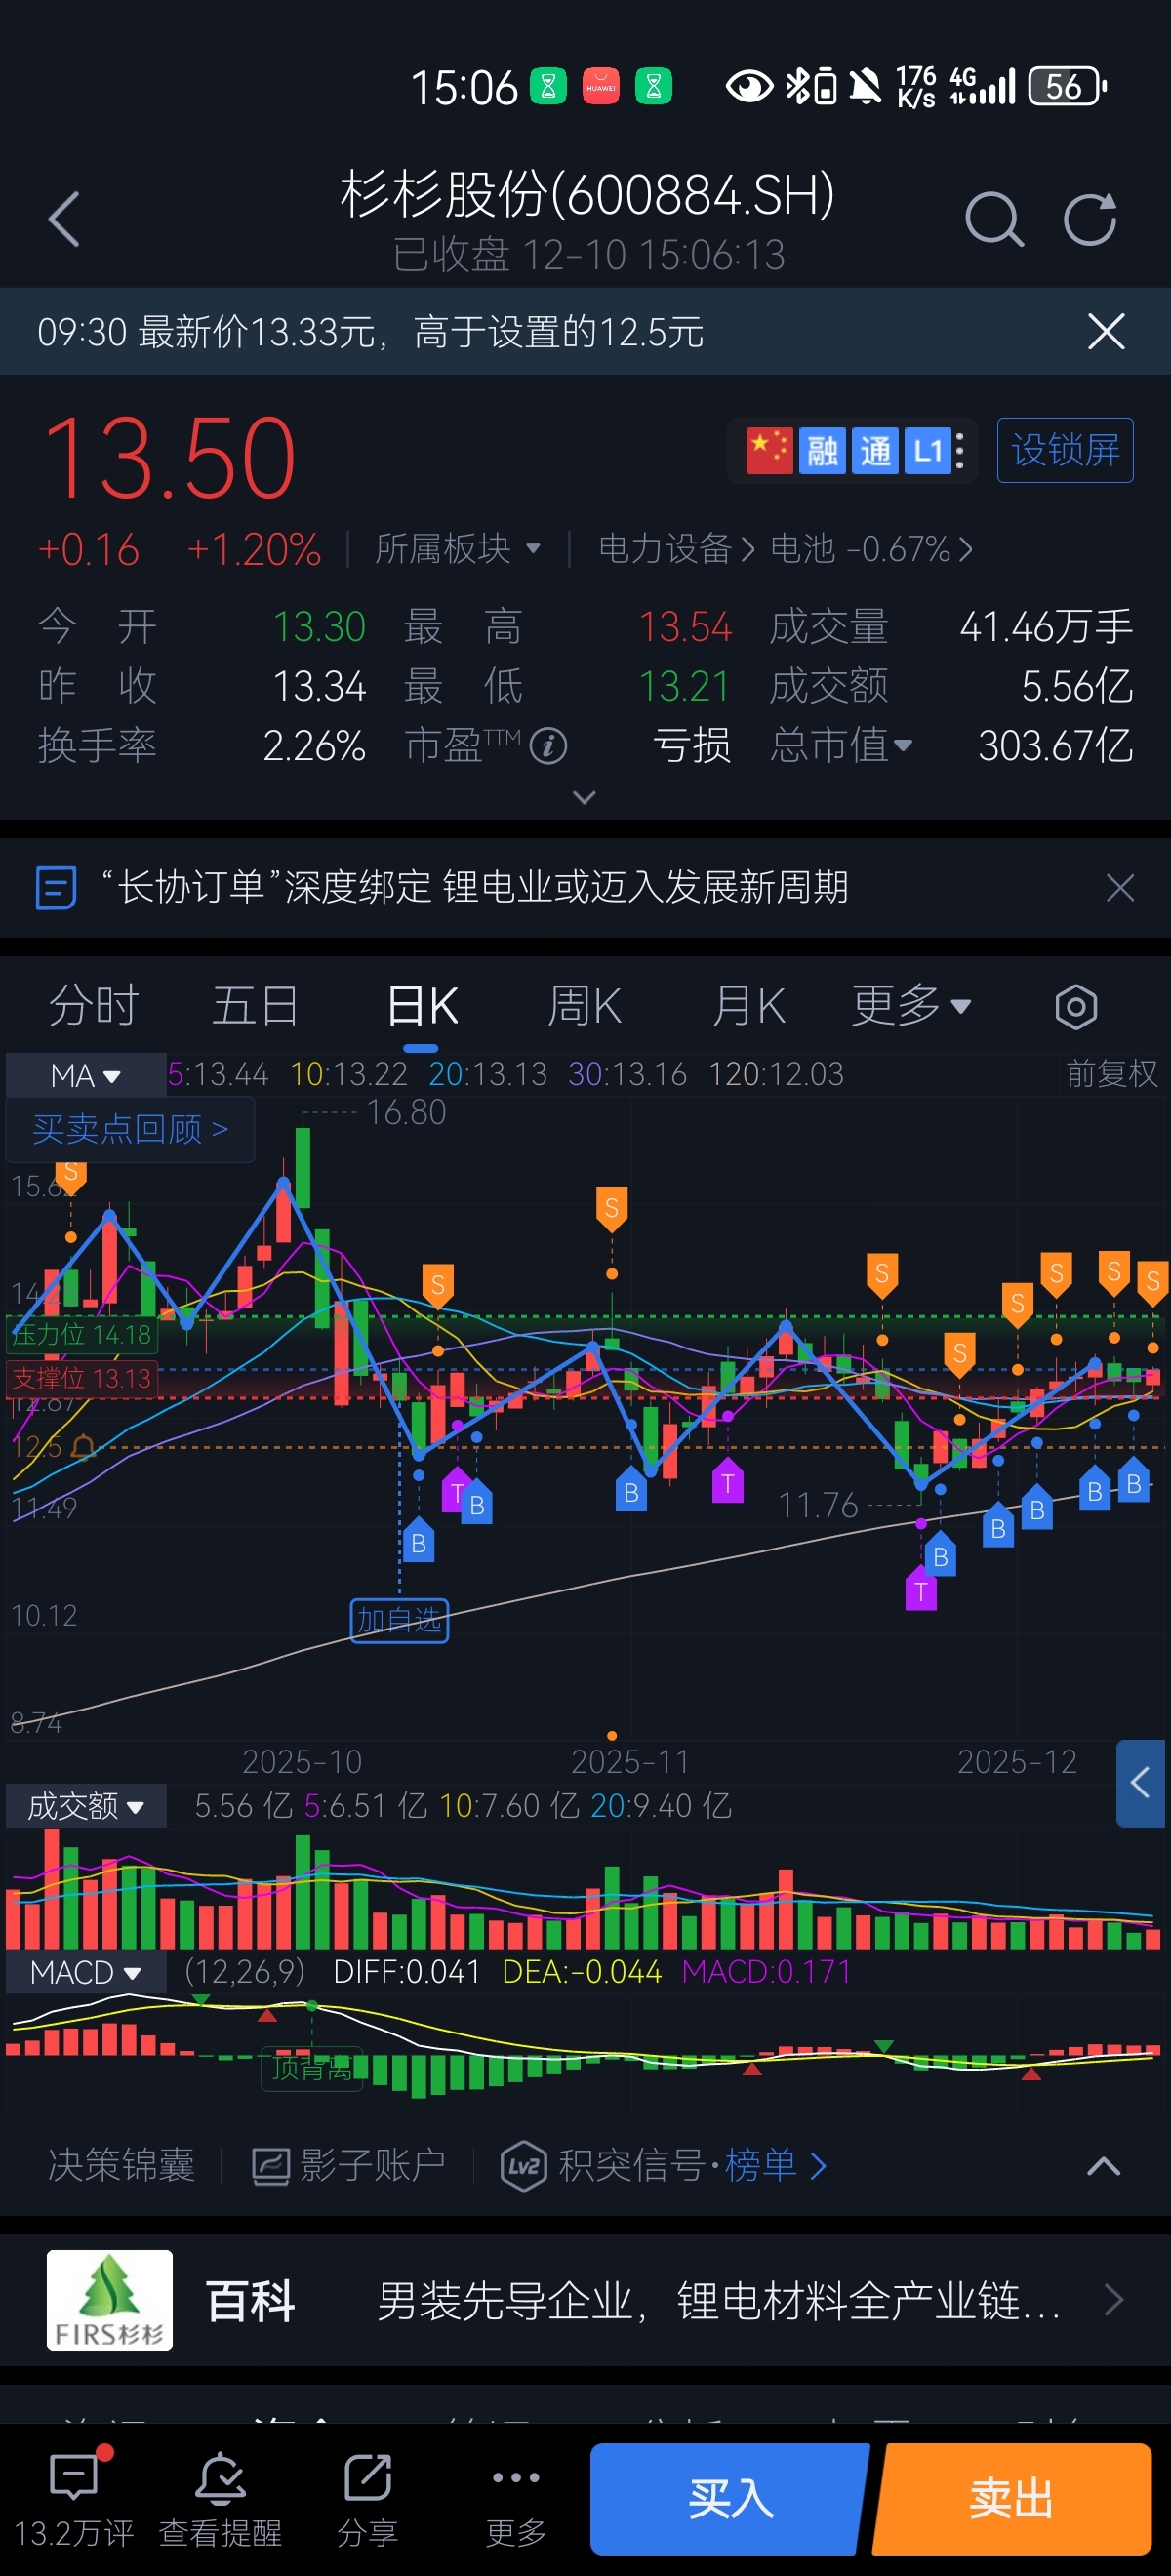
Task: Switch to 周K chart tab
Action: 584,1006
